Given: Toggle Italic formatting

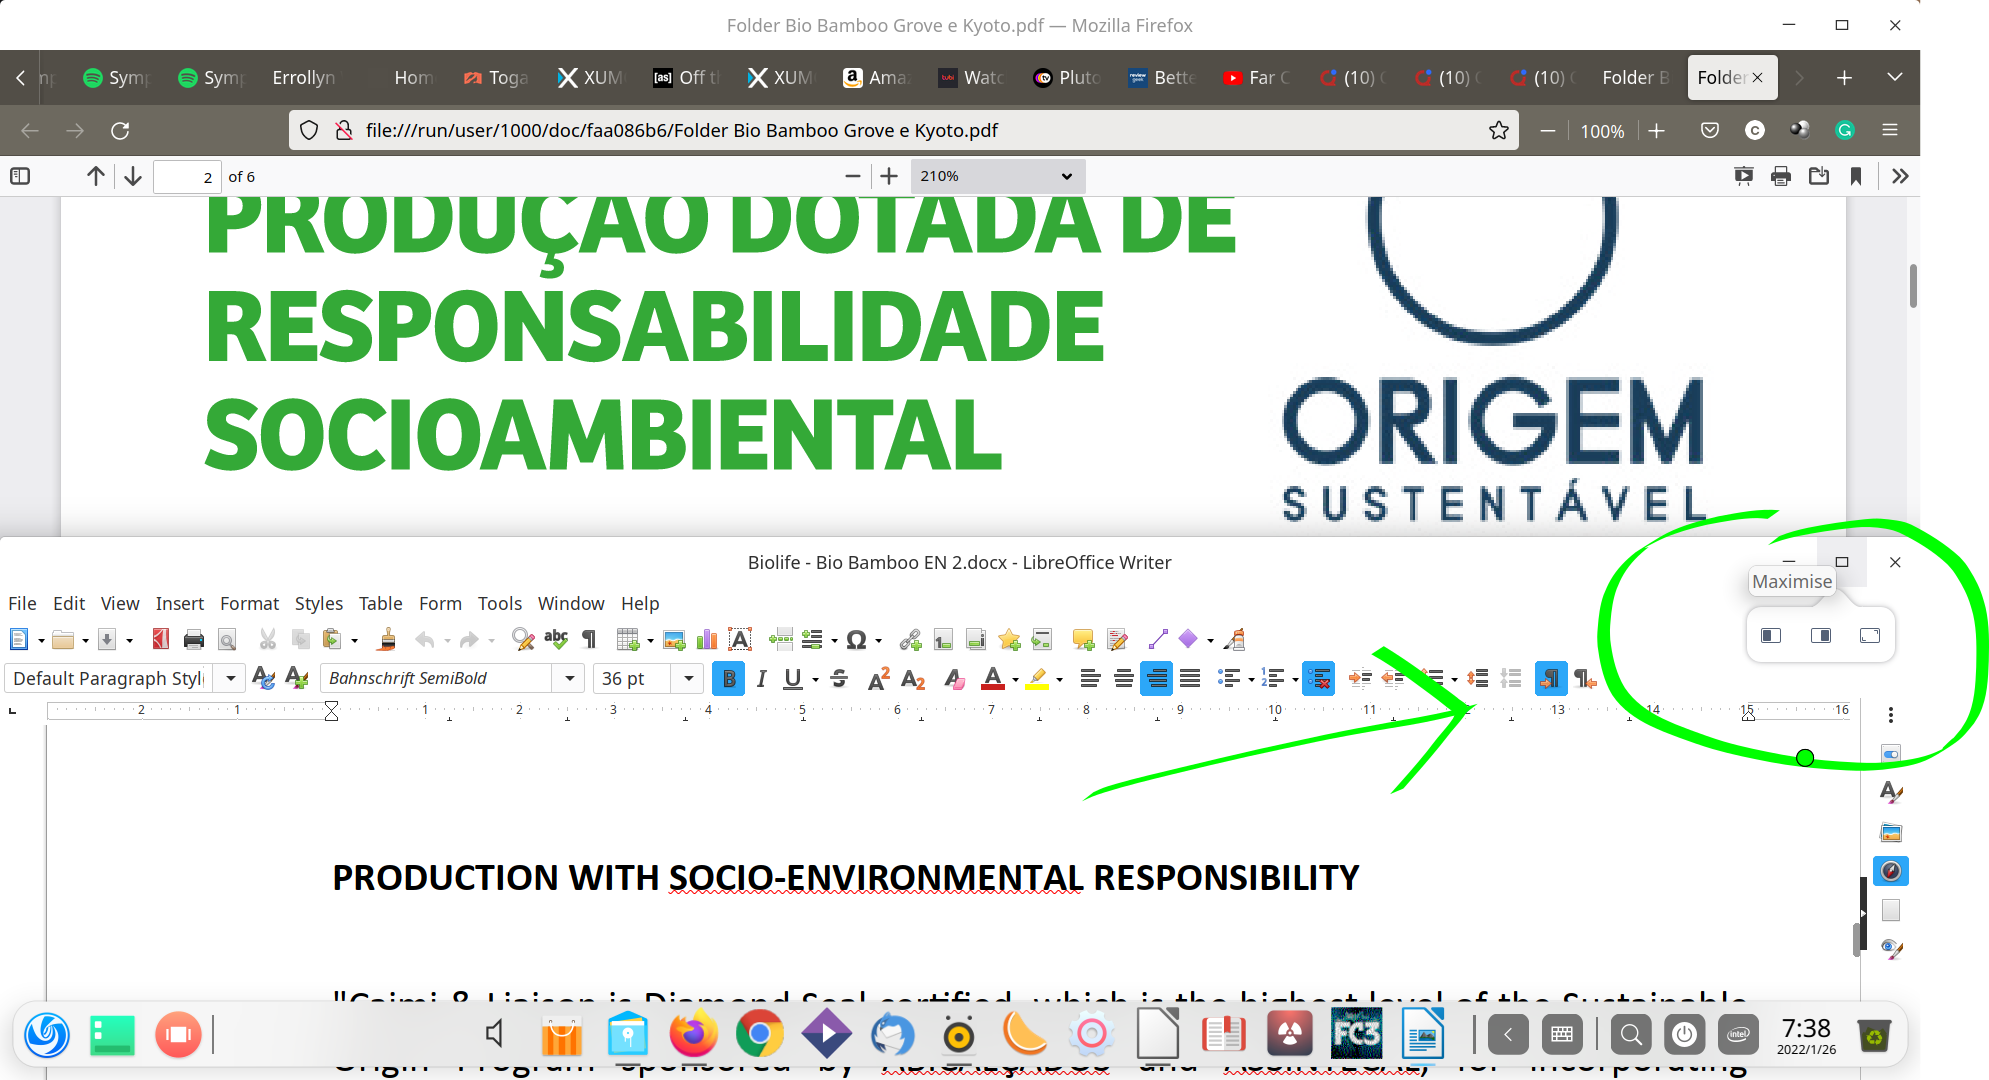Looking at the screenshot, I should [761, 679].
